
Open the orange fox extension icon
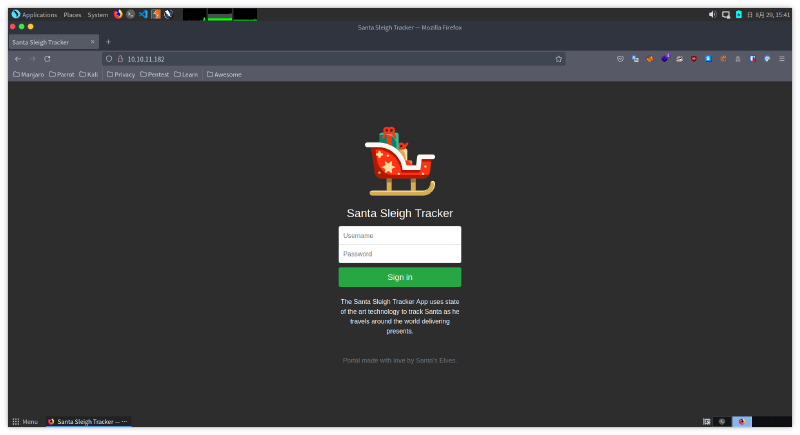point(649,59)
